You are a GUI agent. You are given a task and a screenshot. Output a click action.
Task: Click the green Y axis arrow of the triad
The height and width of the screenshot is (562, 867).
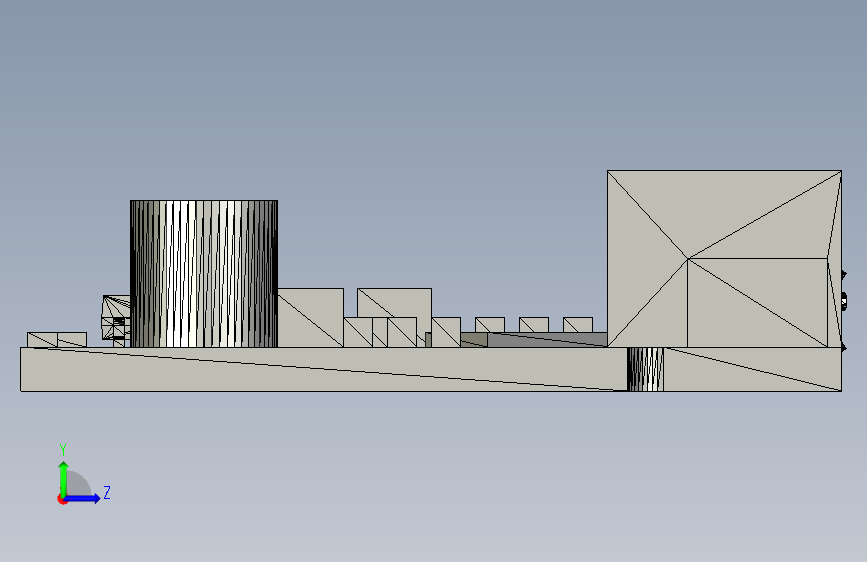coord(64,478)
